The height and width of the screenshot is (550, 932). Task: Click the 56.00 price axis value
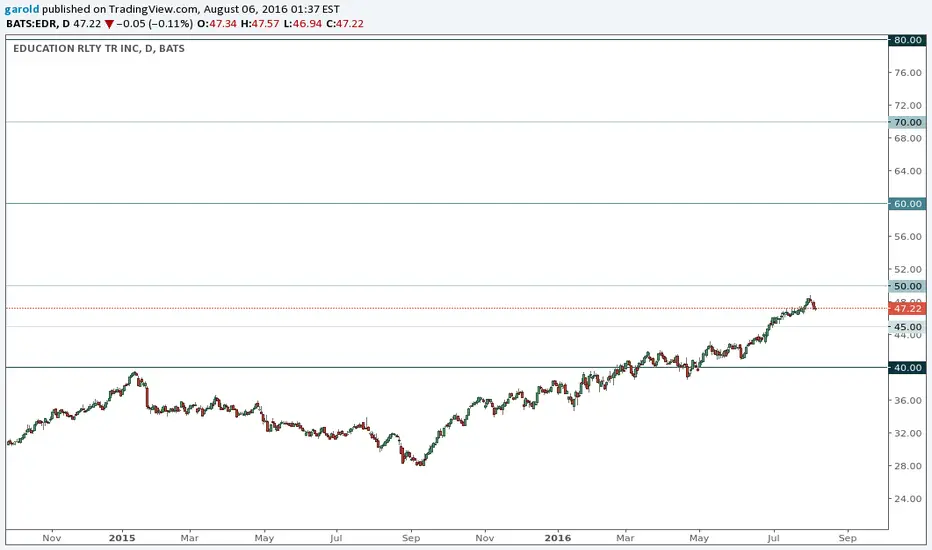[908, 237]
